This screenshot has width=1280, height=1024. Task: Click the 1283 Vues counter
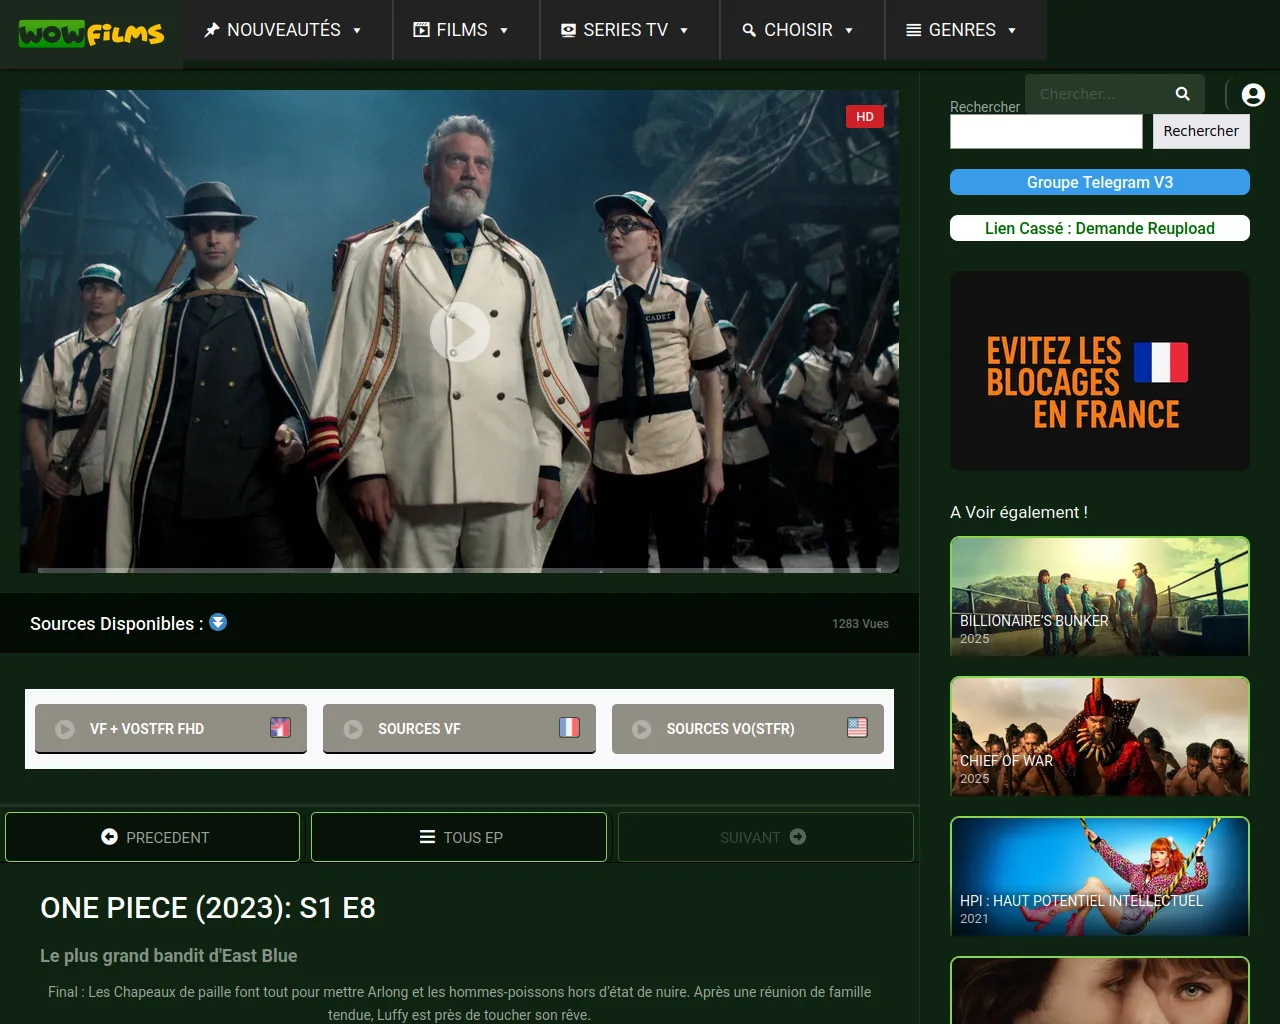[860, 624]
